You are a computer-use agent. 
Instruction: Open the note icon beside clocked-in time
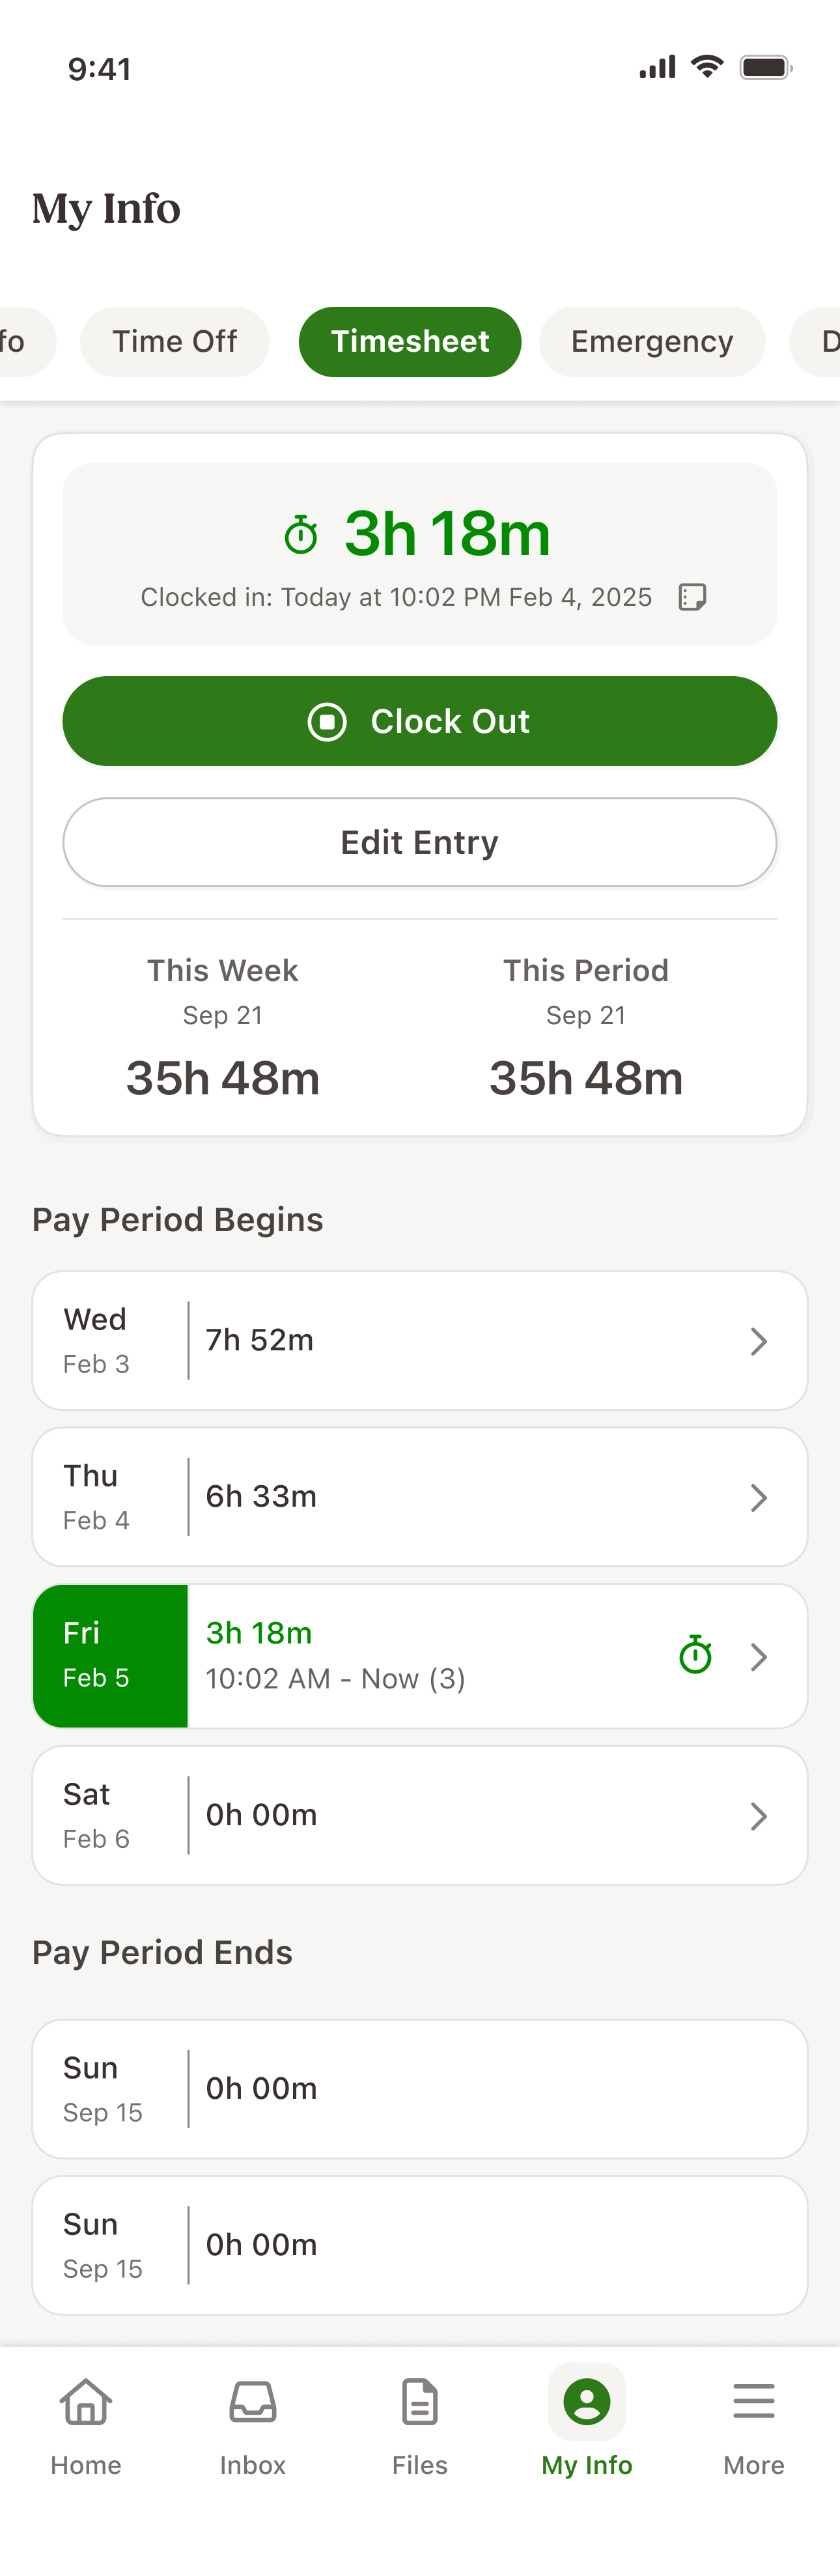click(692, 597)
